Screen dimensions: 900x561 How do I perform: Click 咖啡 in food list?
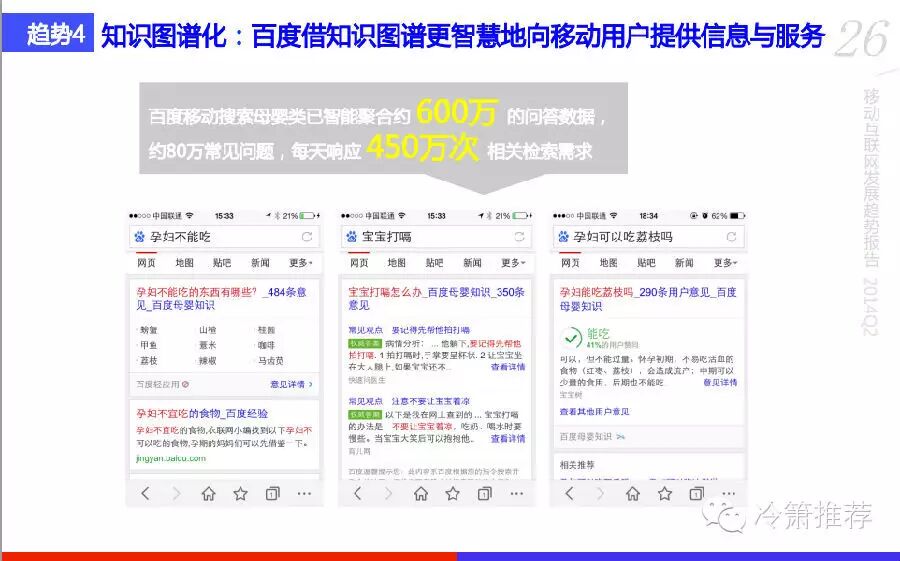[x=266, y=345]
